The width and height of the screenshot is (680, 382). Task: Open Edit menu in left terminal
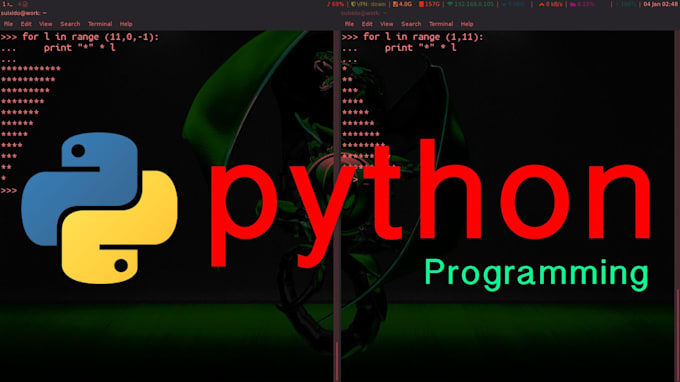coord(26,24)
